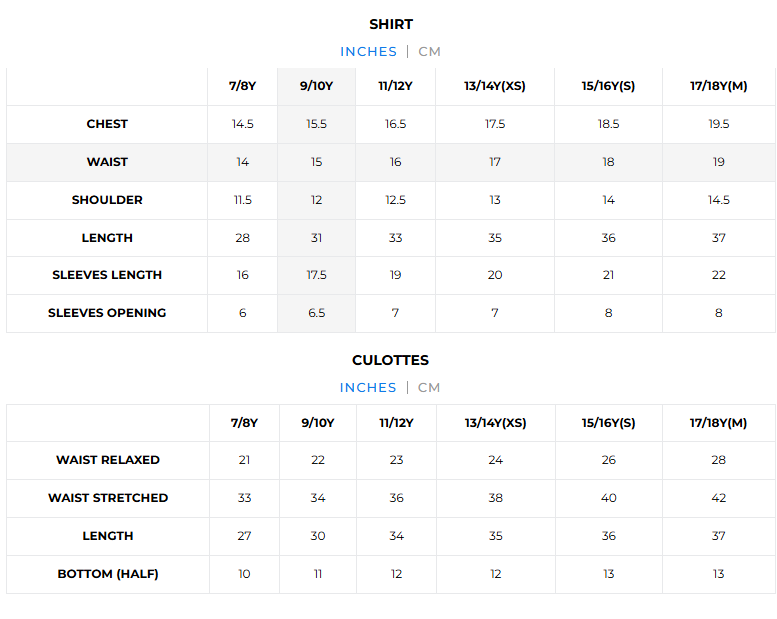Click the SHOULDER row label
The height and width of the screenshot is (619, 777).
[x=107, y=200]
